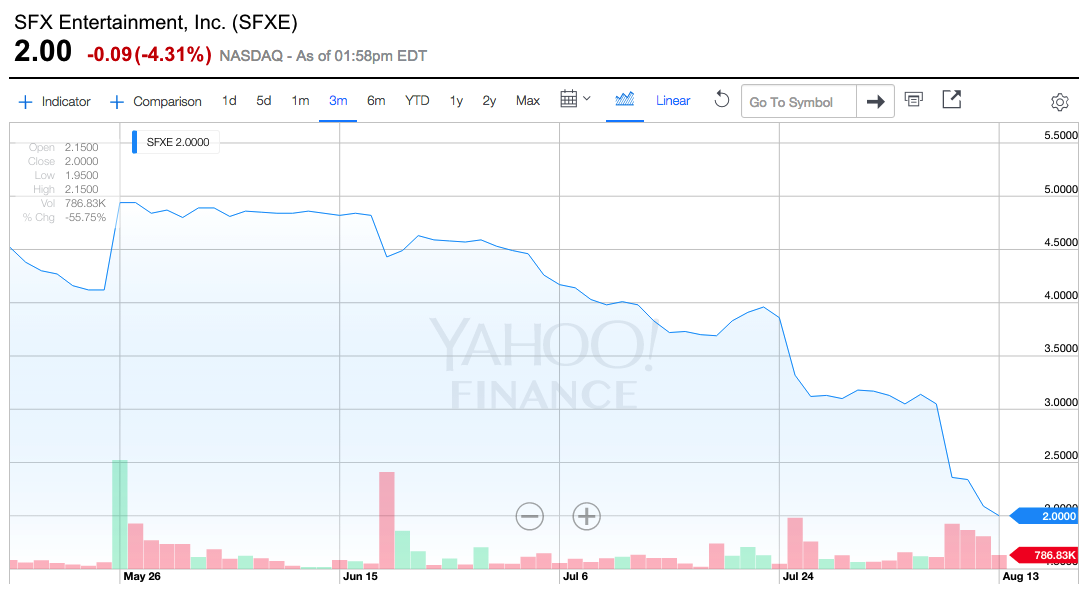Open chart in pop-out window
Viewport: 1090px width, 612px height.
click(952, 100)
